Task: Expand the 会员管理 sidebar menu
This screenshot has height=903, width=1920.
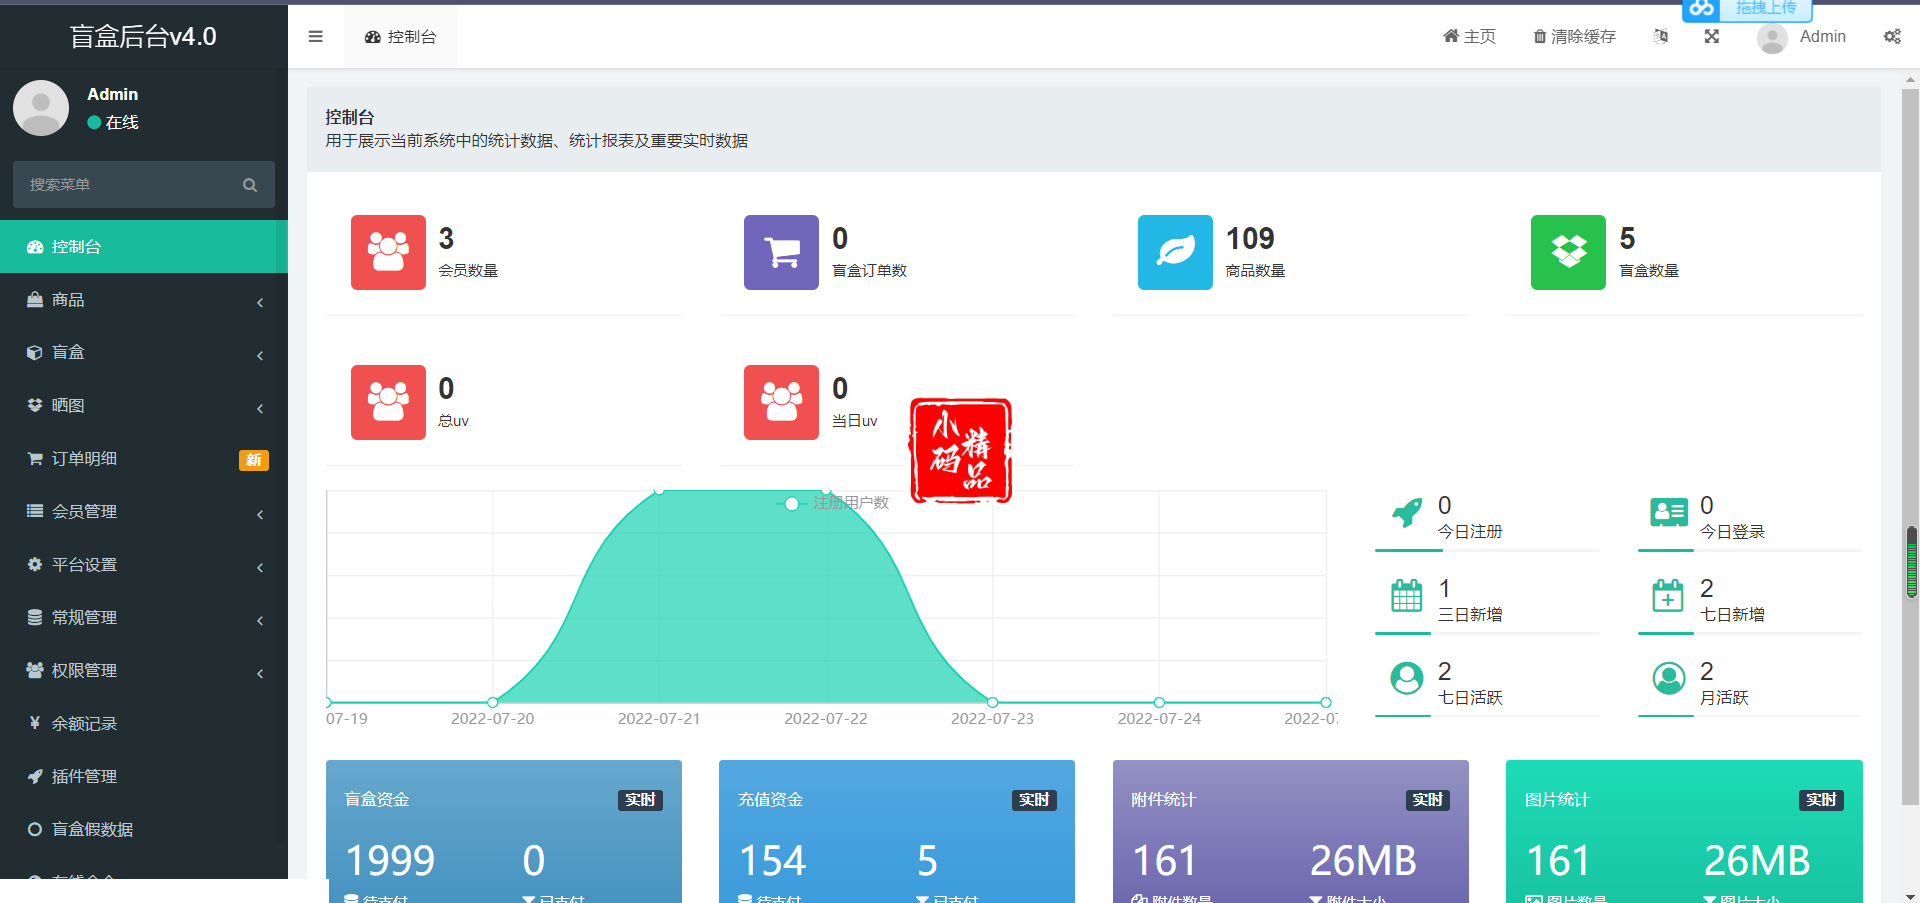Action: (x=144, y=512)
